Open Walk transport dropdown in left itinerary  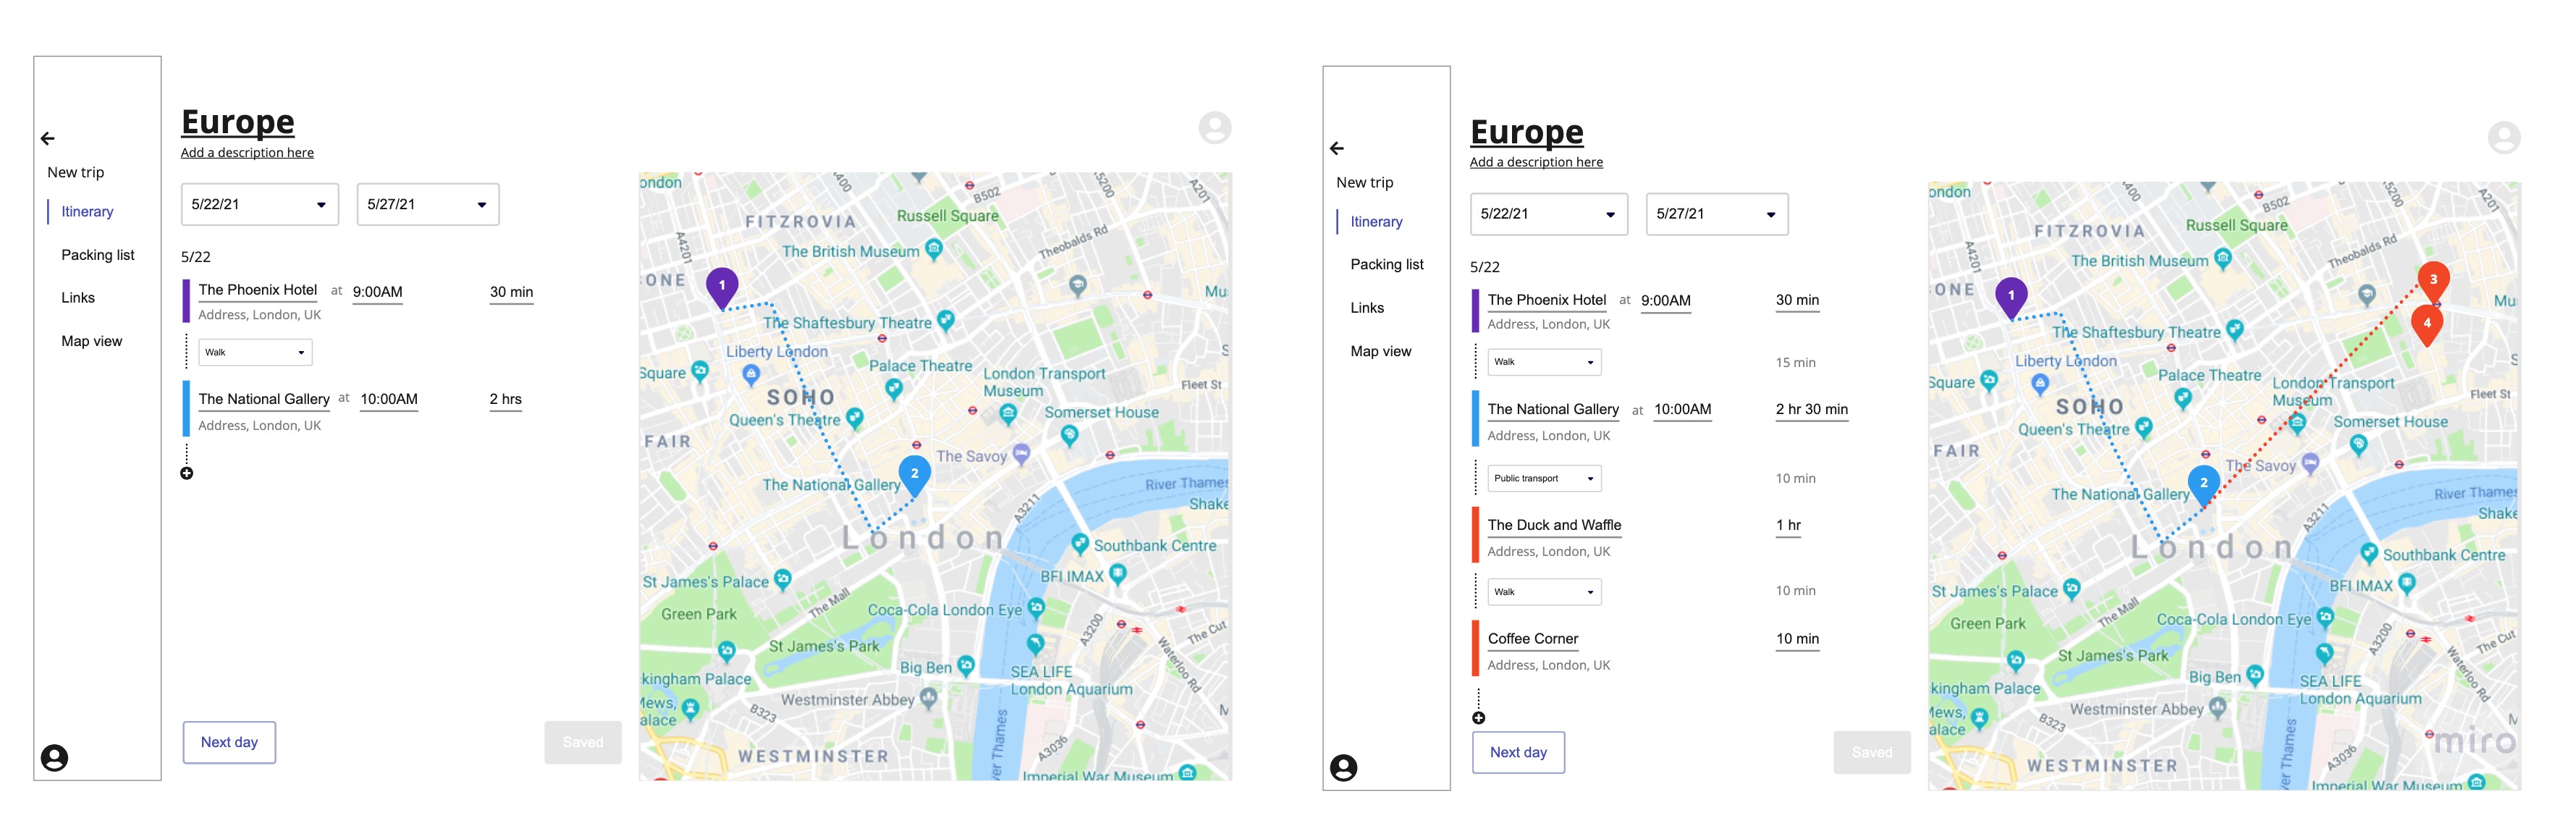pyautogui.click(x=256, y=352)
